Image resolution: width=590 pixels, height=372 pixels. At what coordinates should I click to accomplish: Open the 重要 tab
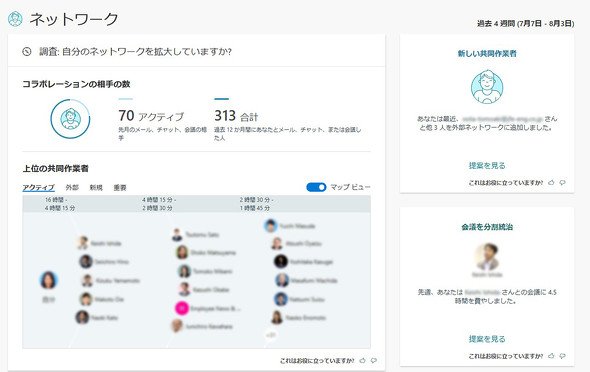[x=120, y=187]
